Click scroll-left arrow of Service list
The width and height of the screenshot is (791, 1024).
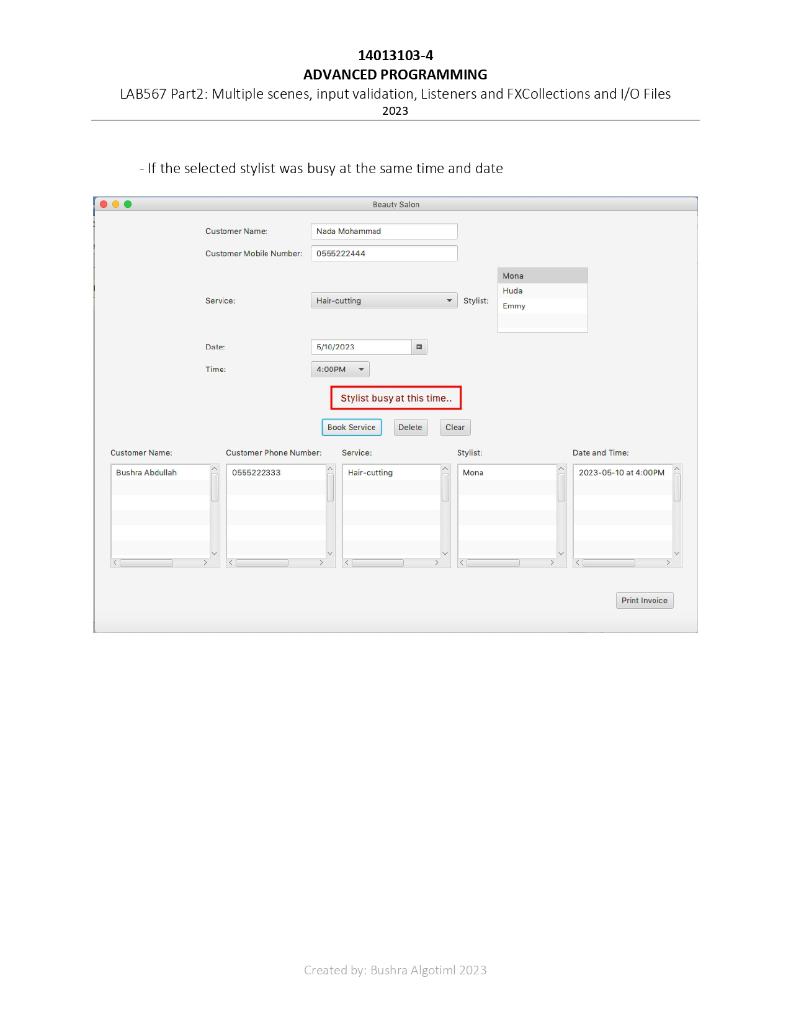(x=347, y=562)
